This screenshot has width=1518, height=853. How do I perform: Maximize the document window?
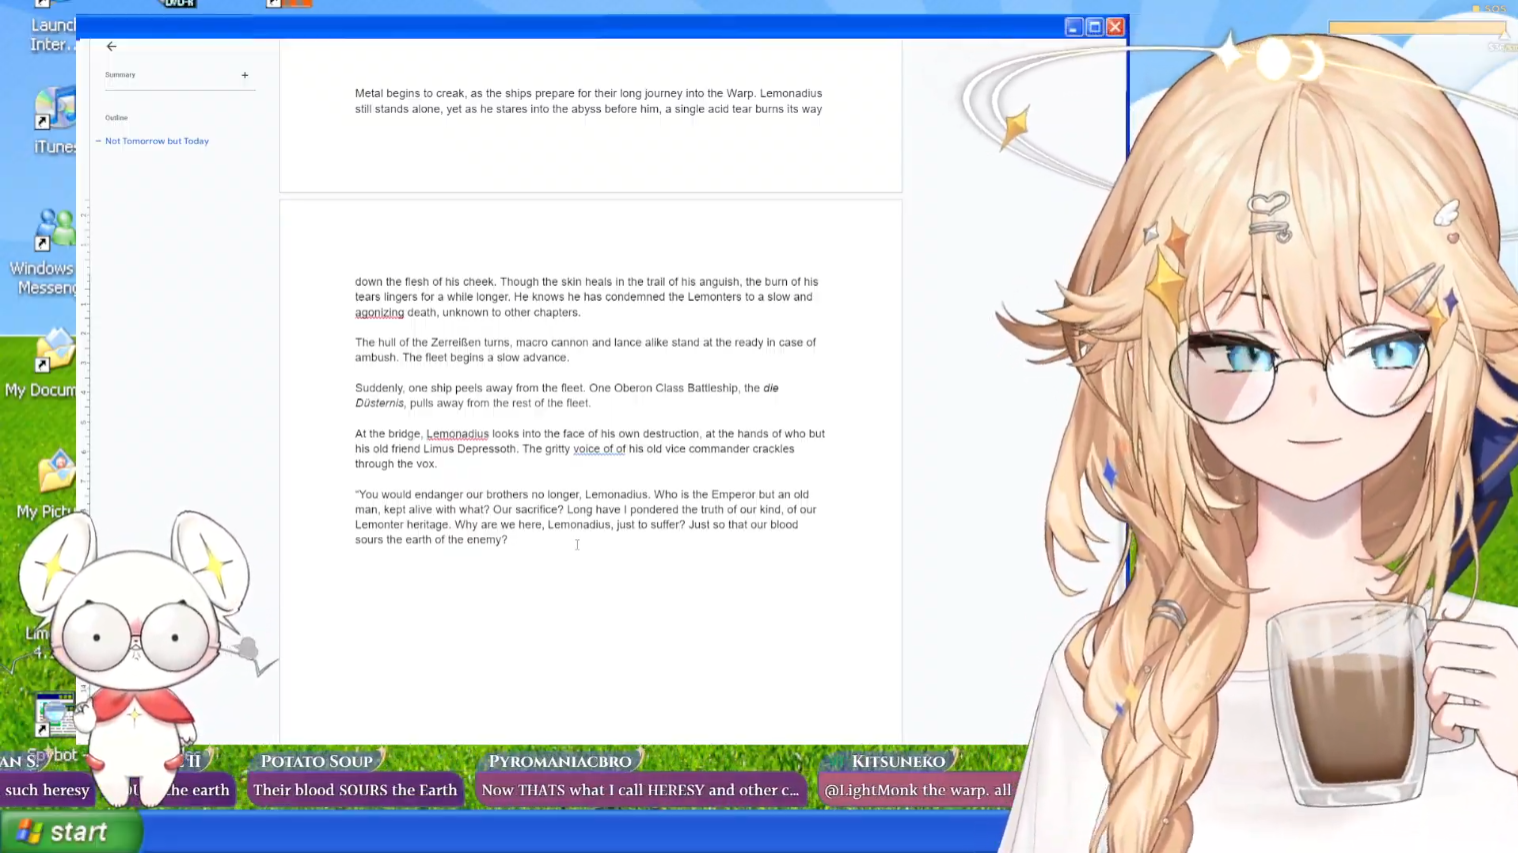click(1094, 27)
